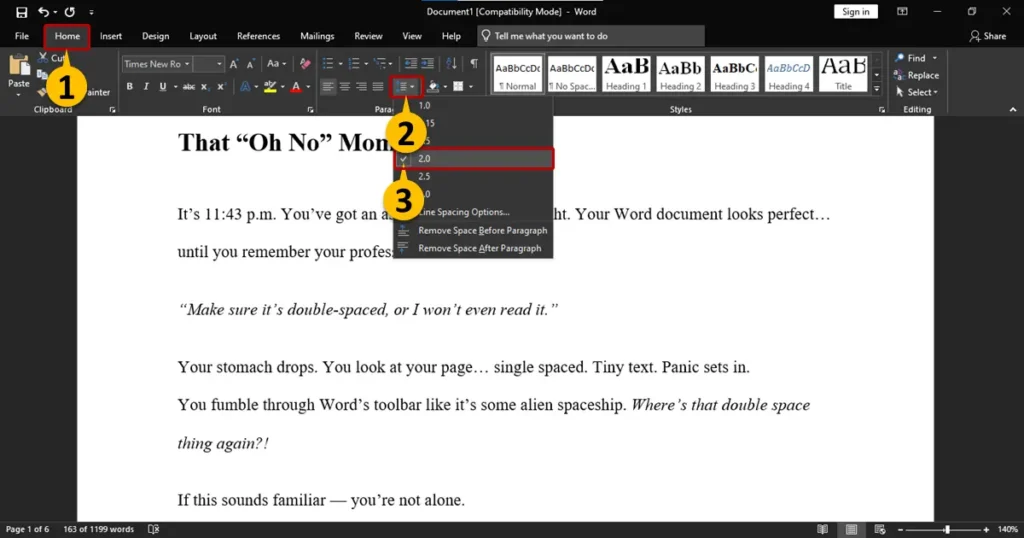The width and height of the screenshot is (1024, 538).
Task: Switch to the Insert tab
Action: (110, 36)
